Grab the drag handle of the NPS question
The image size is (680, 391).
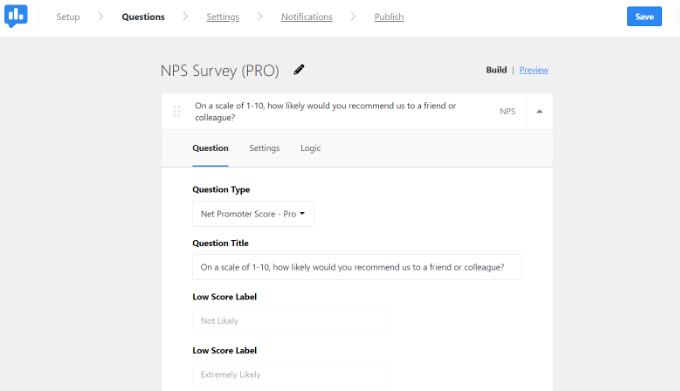(177, 111)
